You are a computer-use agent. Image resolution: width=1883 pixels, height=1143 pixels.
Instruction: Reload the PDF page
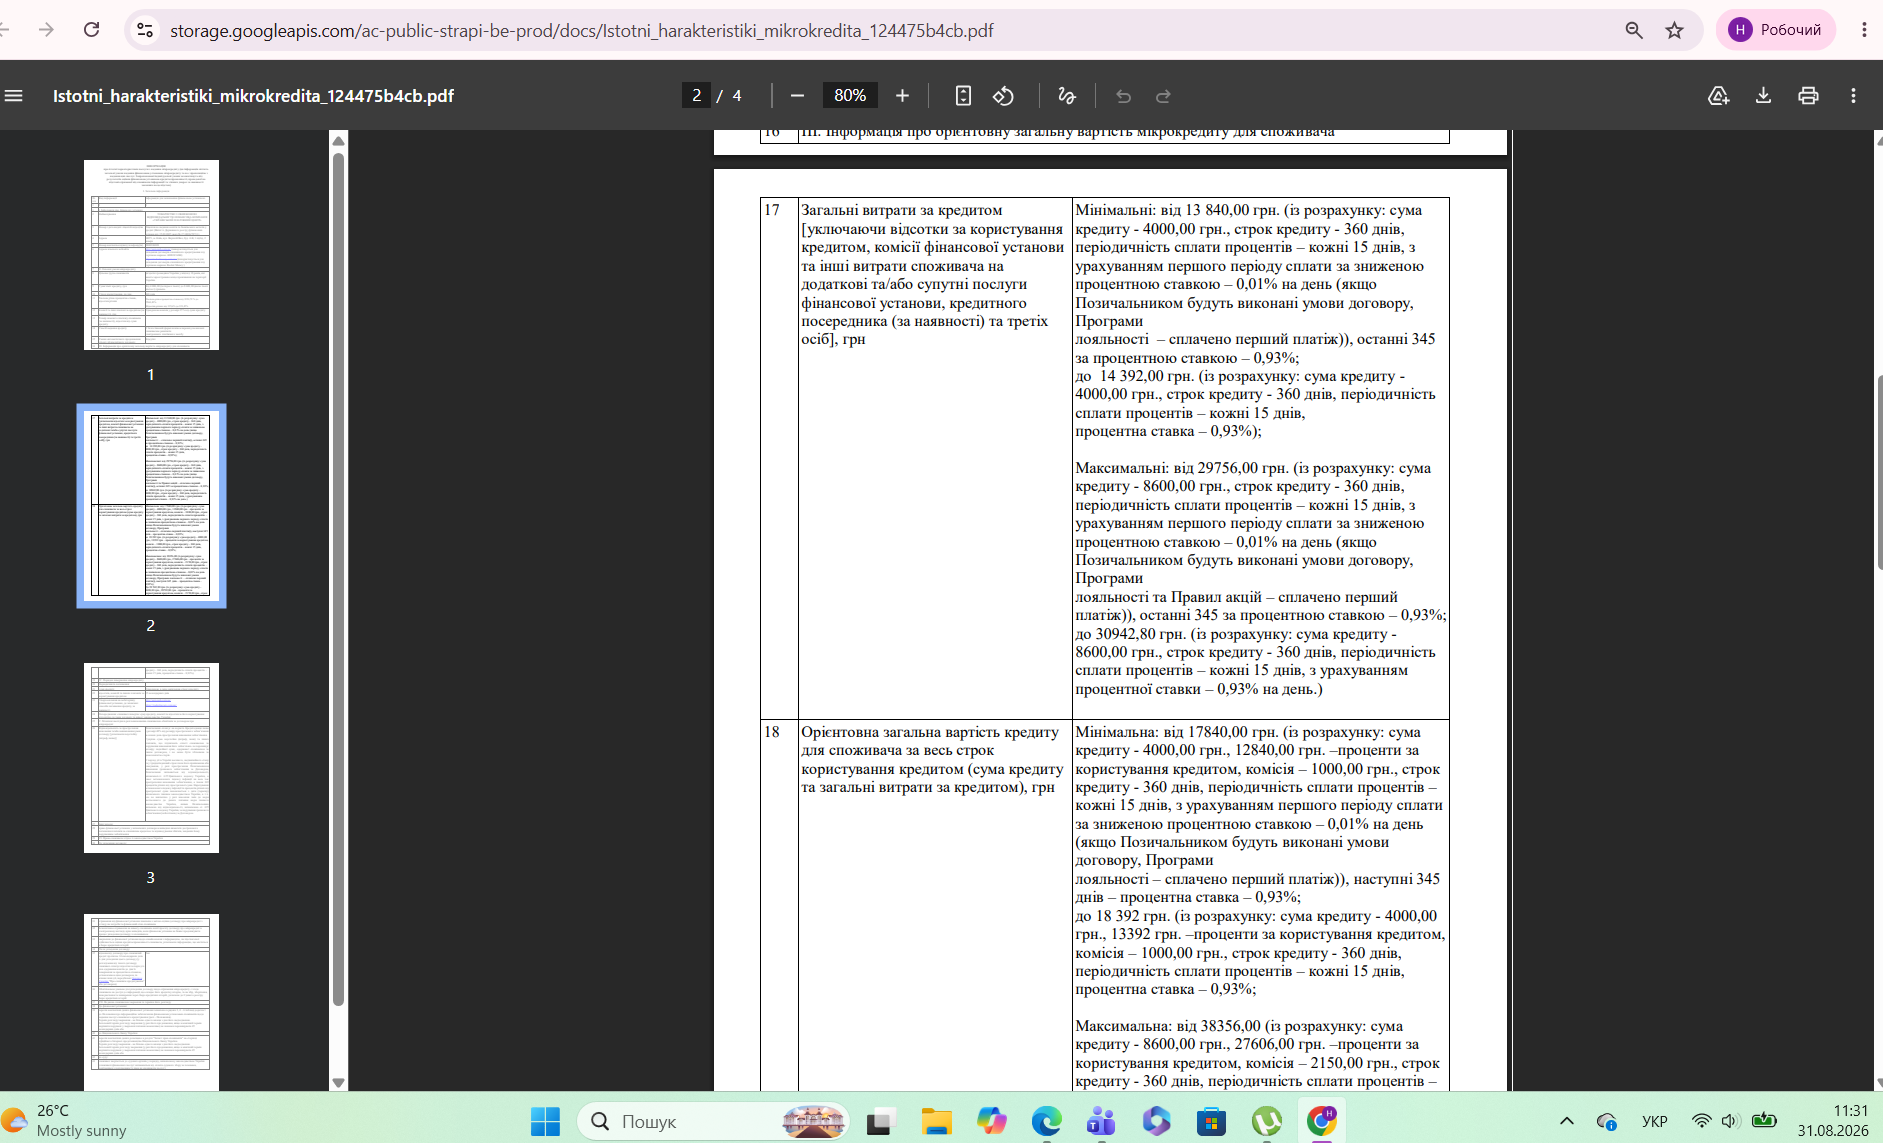point(91,30)
